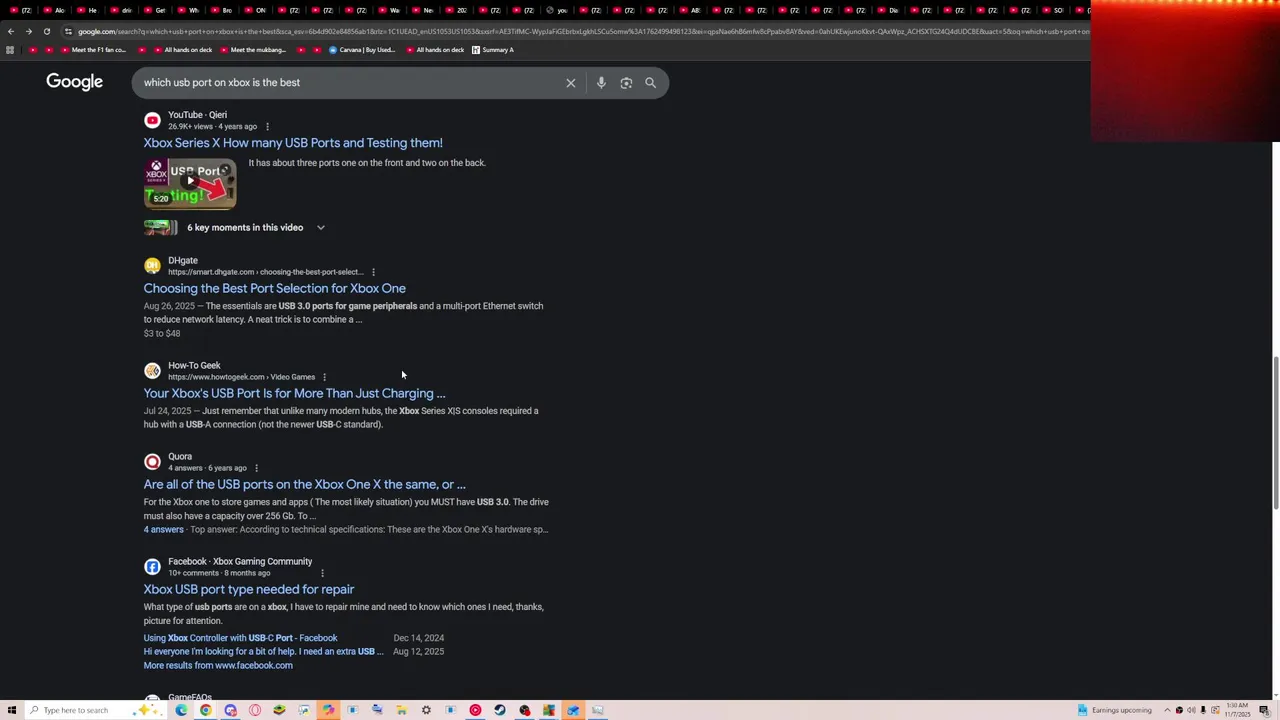1280x720 pixels.
Task: Switch to the browser tab labeled 'ON'
Action: (255, 10)
